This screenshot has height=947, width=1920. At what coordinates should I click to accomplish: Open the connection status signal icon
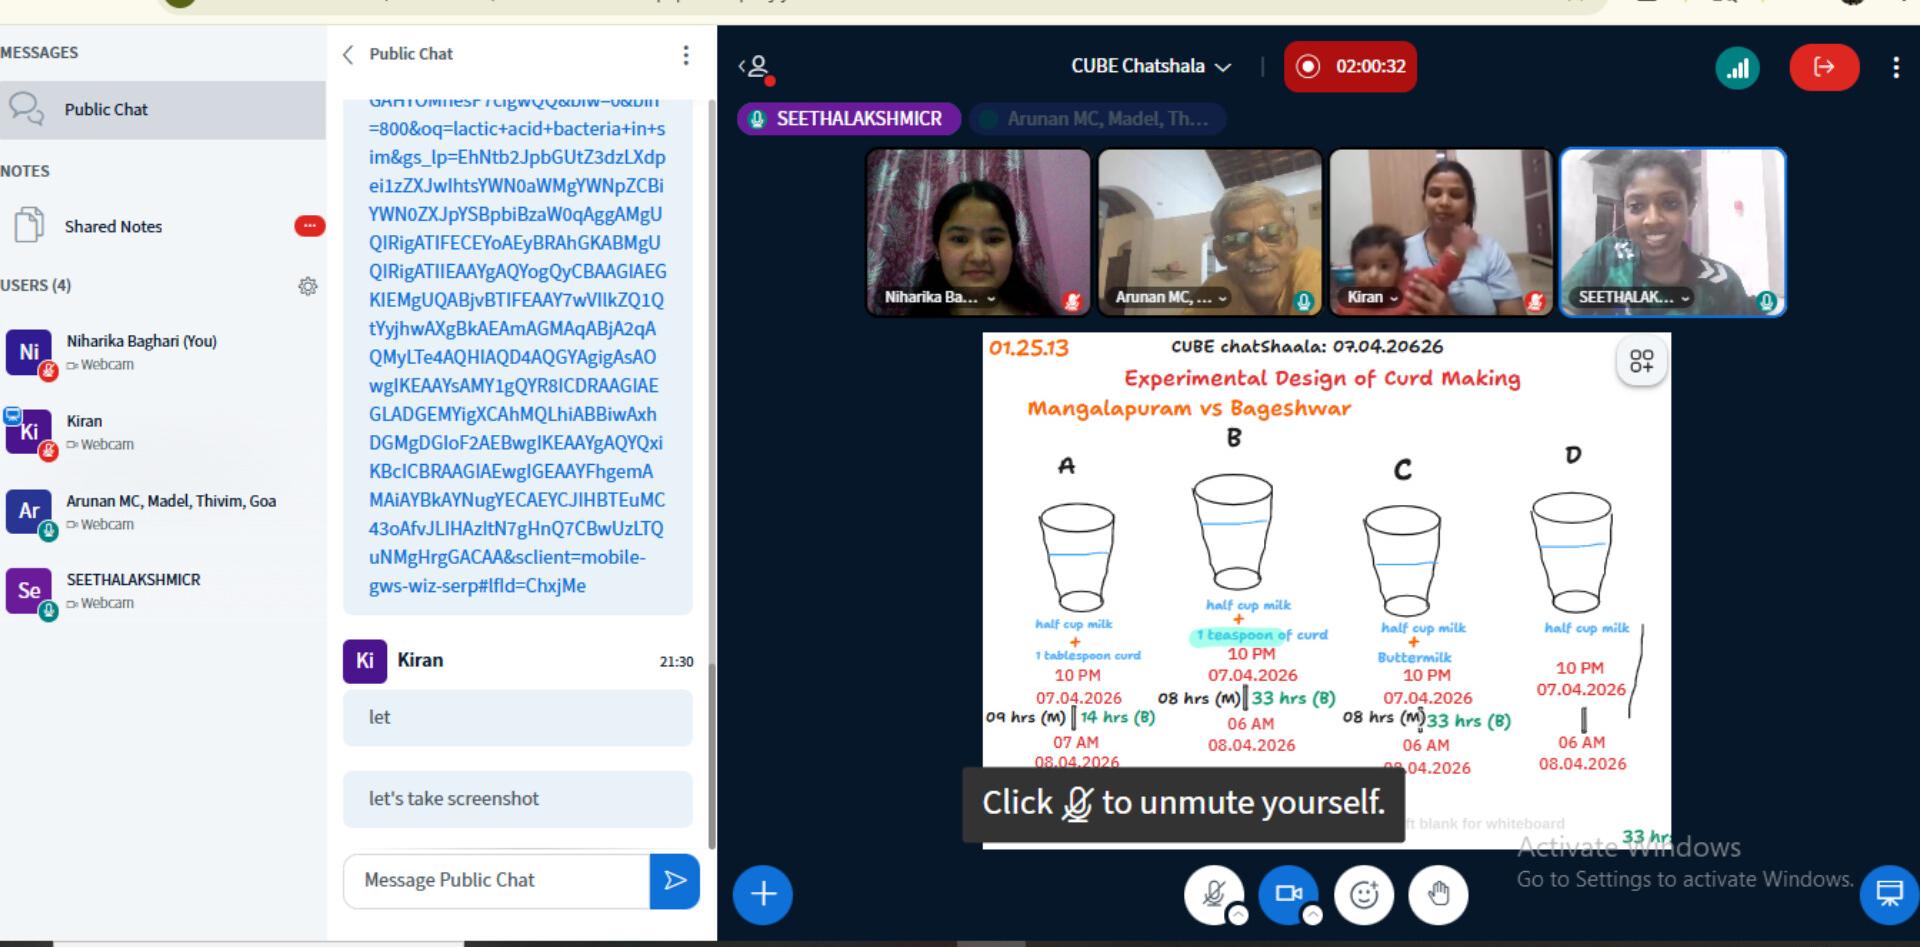(x=1738, y=68)
